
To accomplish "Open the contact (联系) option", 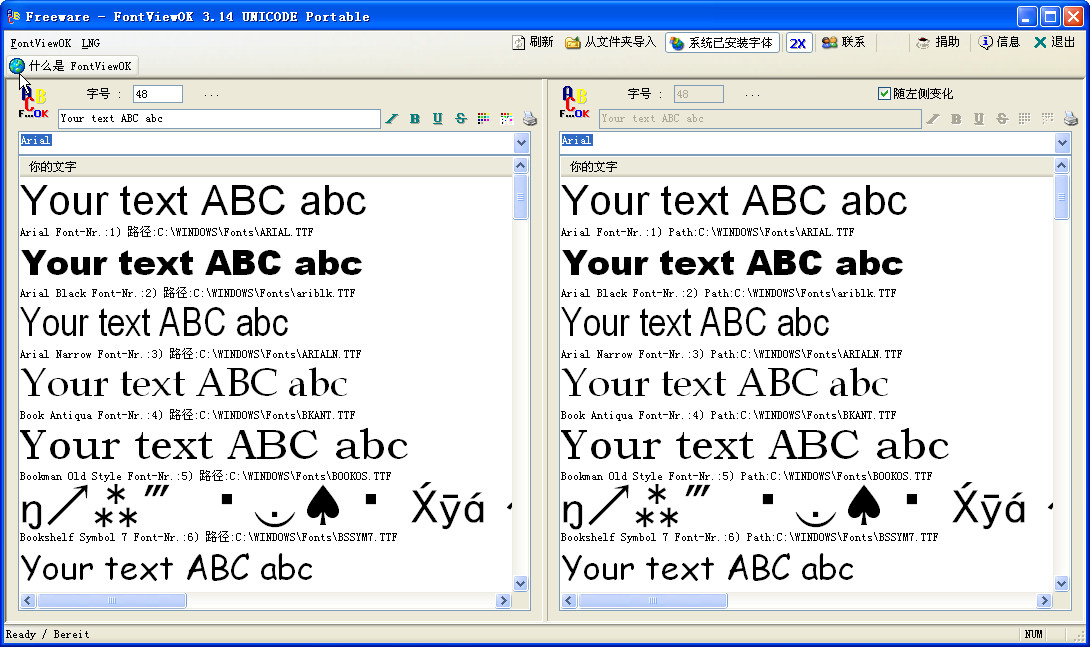I will click(843, 42).
